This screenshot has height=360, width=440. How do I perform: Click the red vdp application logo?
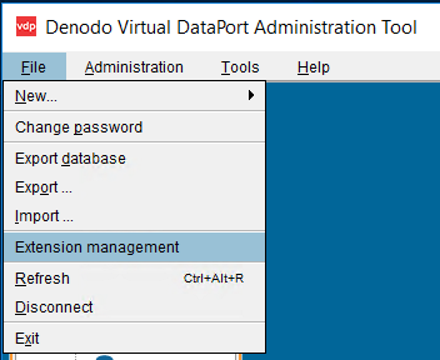point(26,26)
